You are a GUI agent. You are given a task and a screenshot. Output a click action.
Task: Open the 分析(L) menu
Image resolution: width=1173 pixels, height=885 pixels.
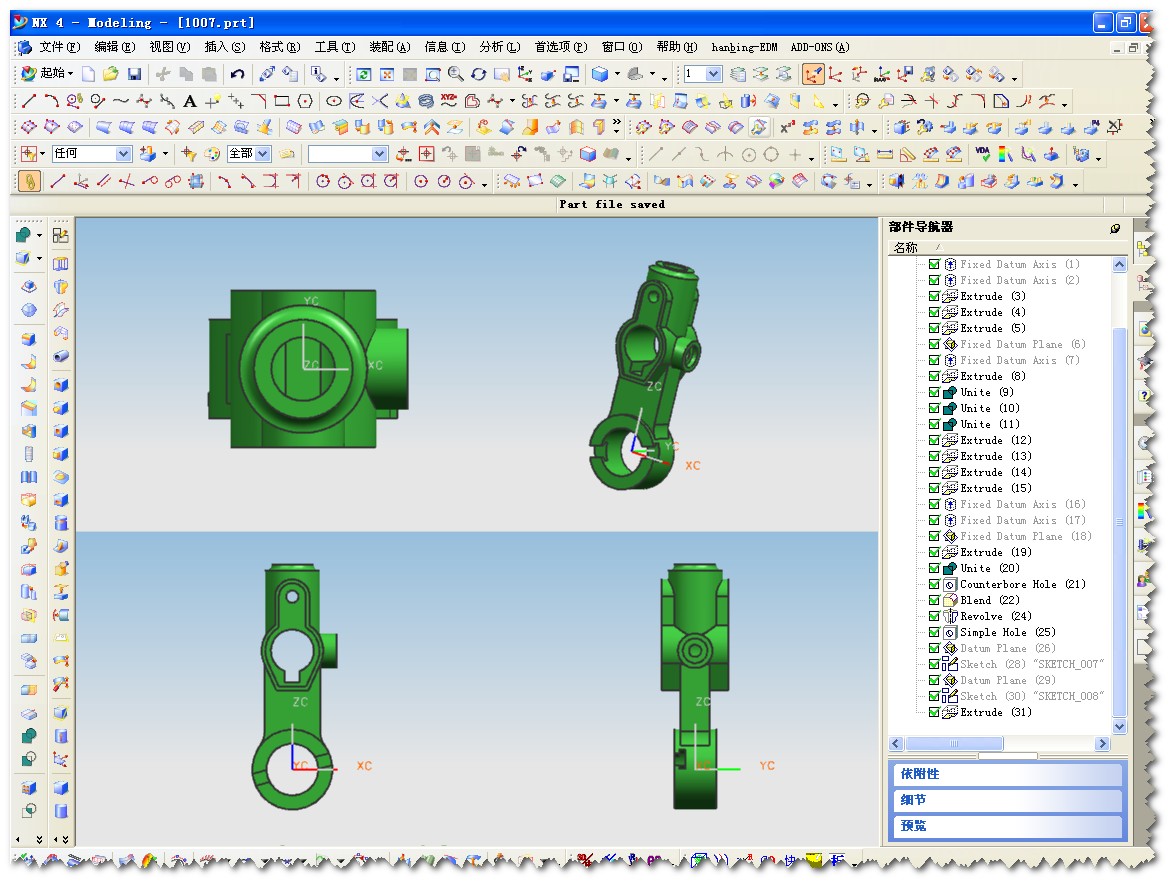(x=500, y=47)
